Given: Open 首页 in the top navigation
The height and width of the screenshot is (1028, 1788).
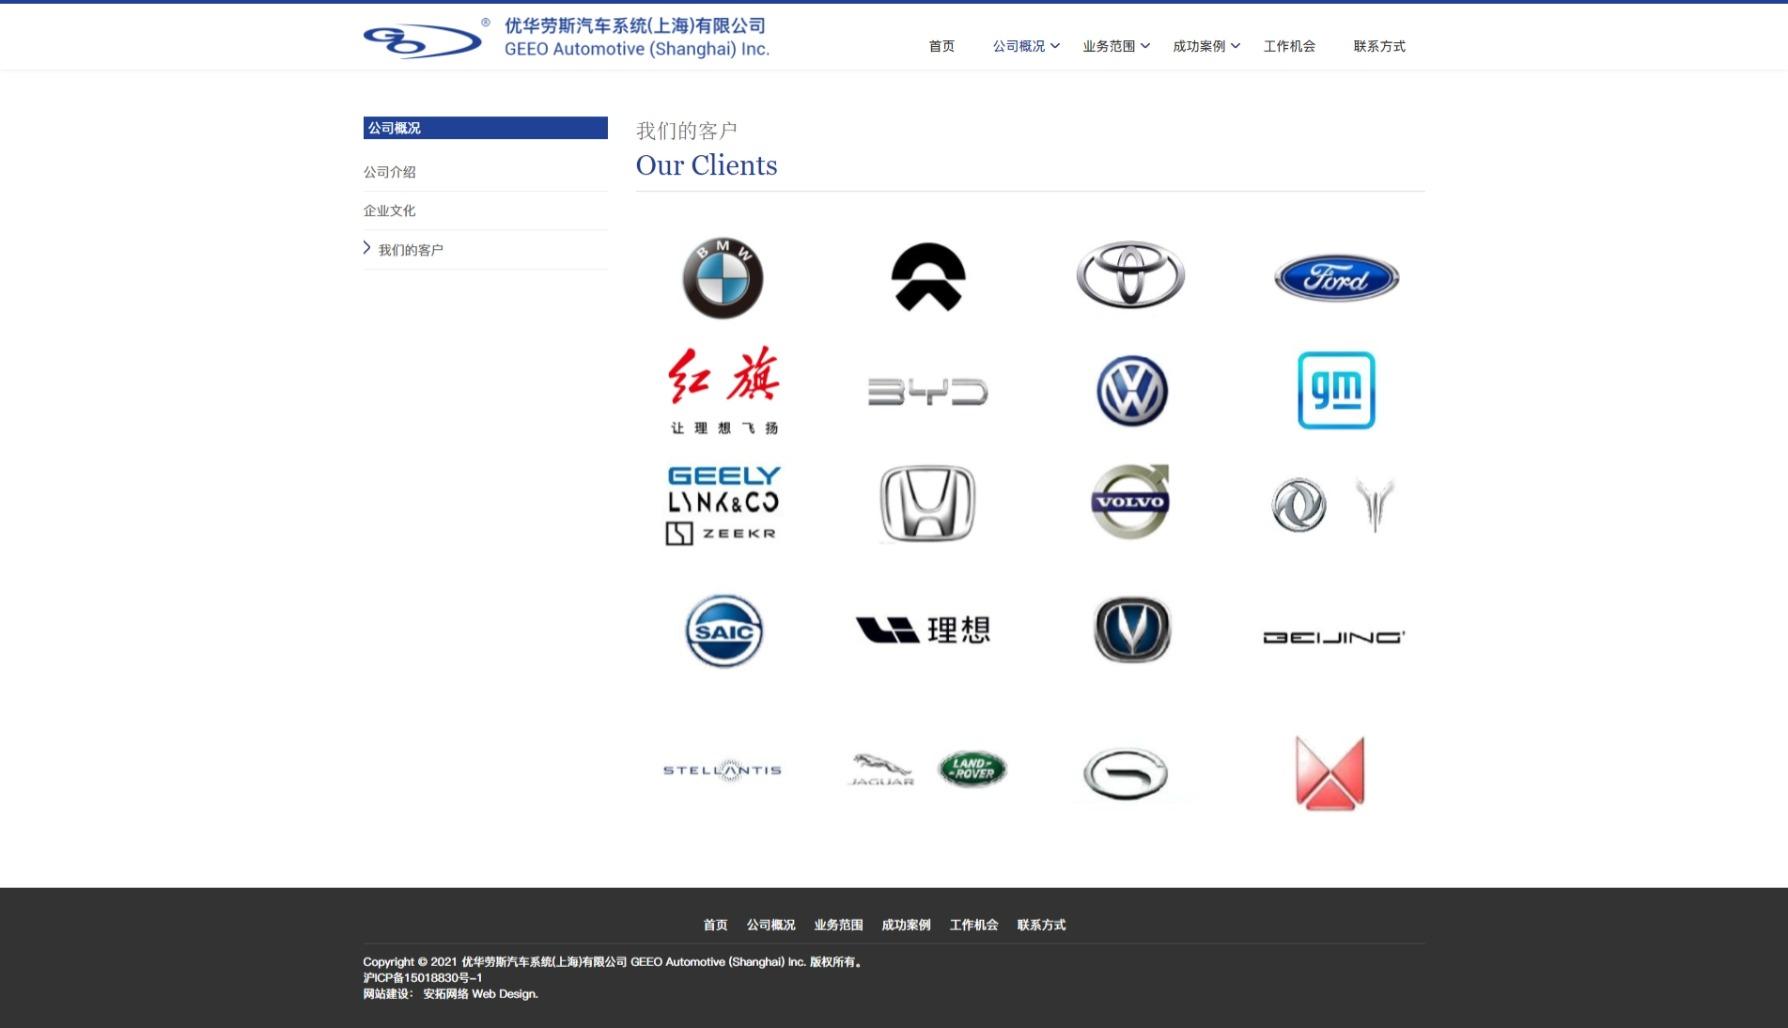Looking at the screenshot, I should point(941,46).
